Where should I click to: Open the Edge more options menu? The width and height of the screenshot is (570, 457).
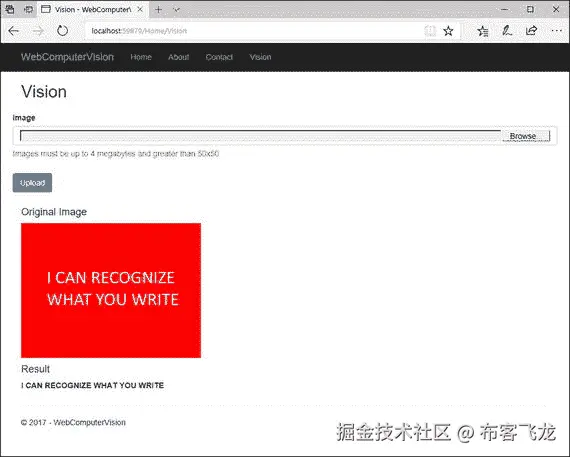tap(557, 31)
